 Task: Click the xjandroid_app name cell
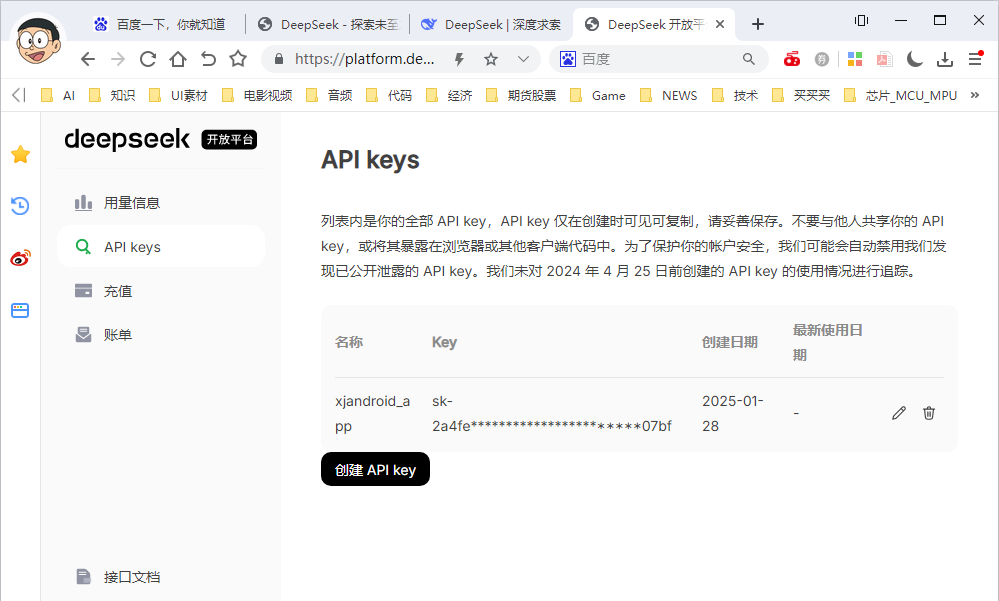(x=373, y=414)
